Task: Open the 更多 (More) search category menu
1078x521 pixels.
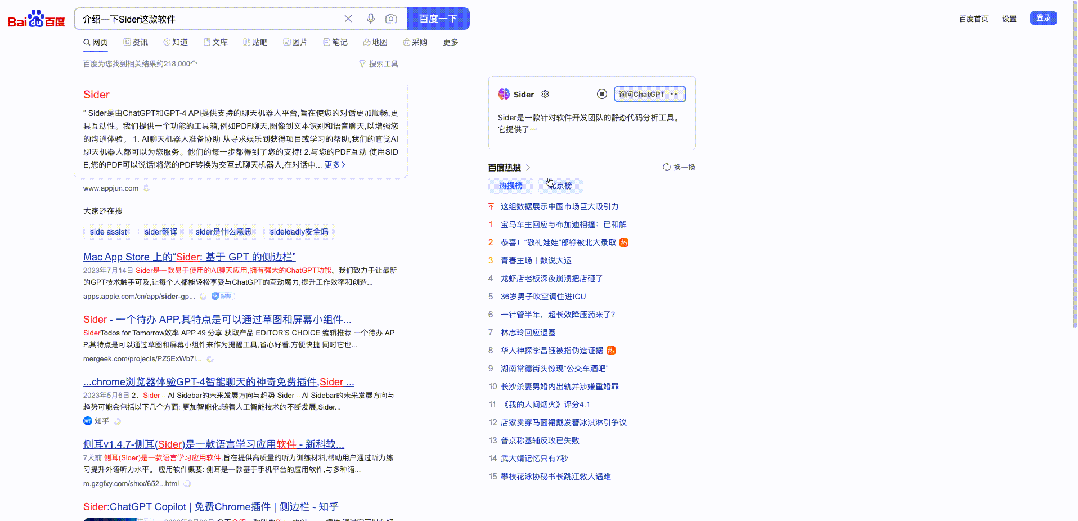Action: pos(450,42)
